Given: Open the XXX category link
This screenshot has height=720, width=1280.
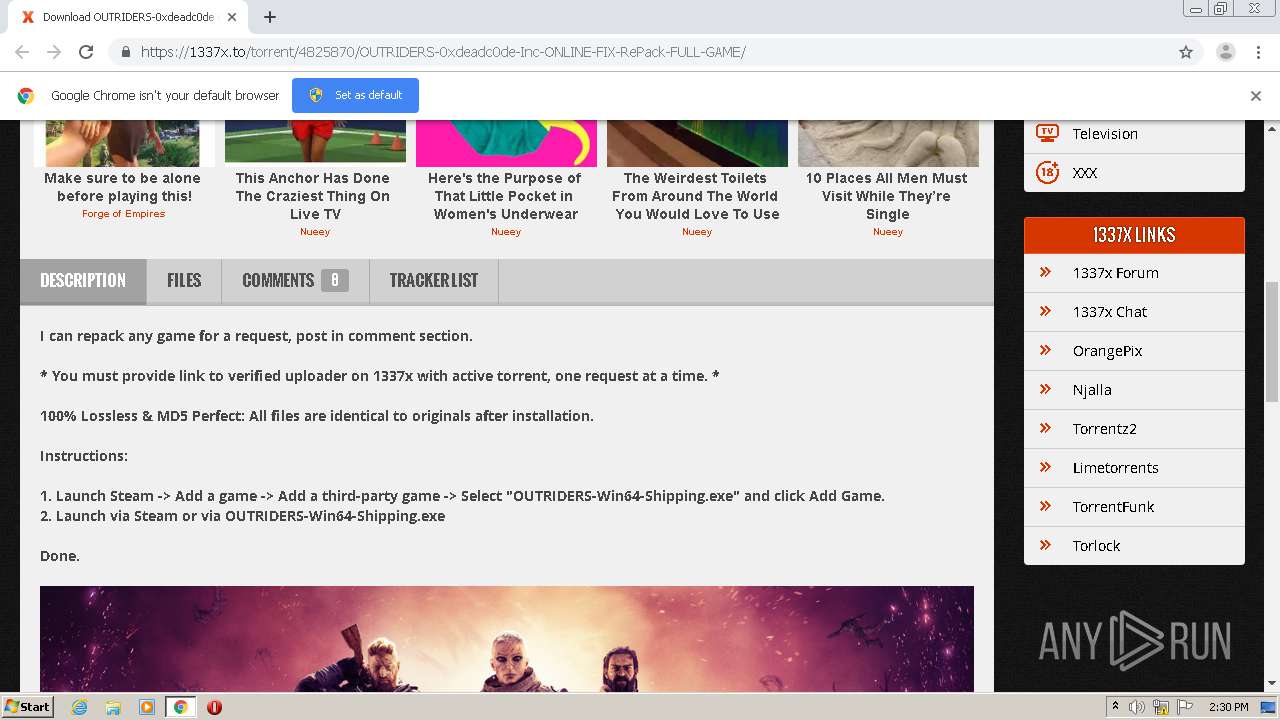Looking at the screenshot, I should click(1085, 173).
